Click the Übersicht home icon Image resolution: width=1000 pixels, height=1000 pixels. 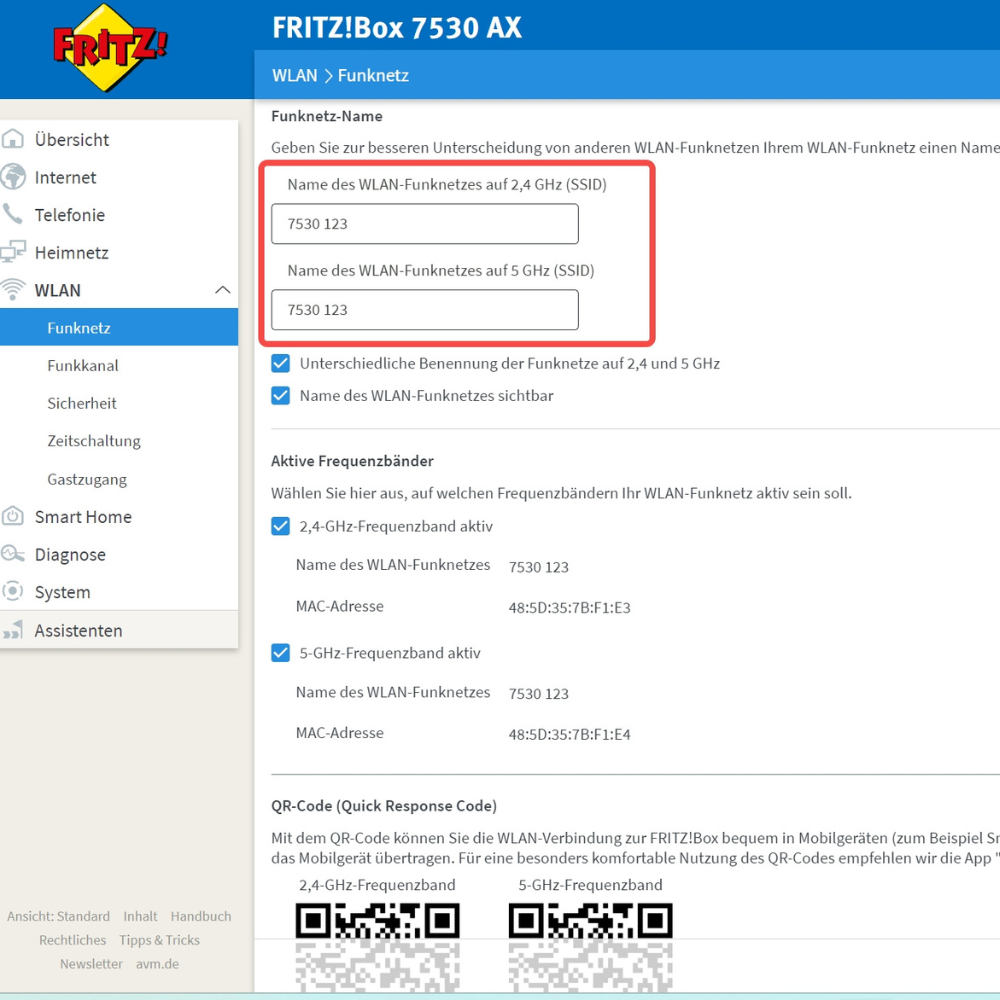click(x=13, y=139)
